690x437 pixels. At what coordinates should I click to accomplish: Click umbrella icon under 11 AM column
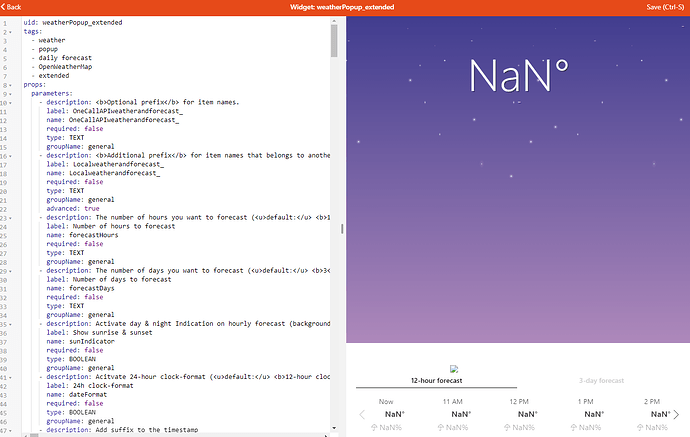point(440,427)
